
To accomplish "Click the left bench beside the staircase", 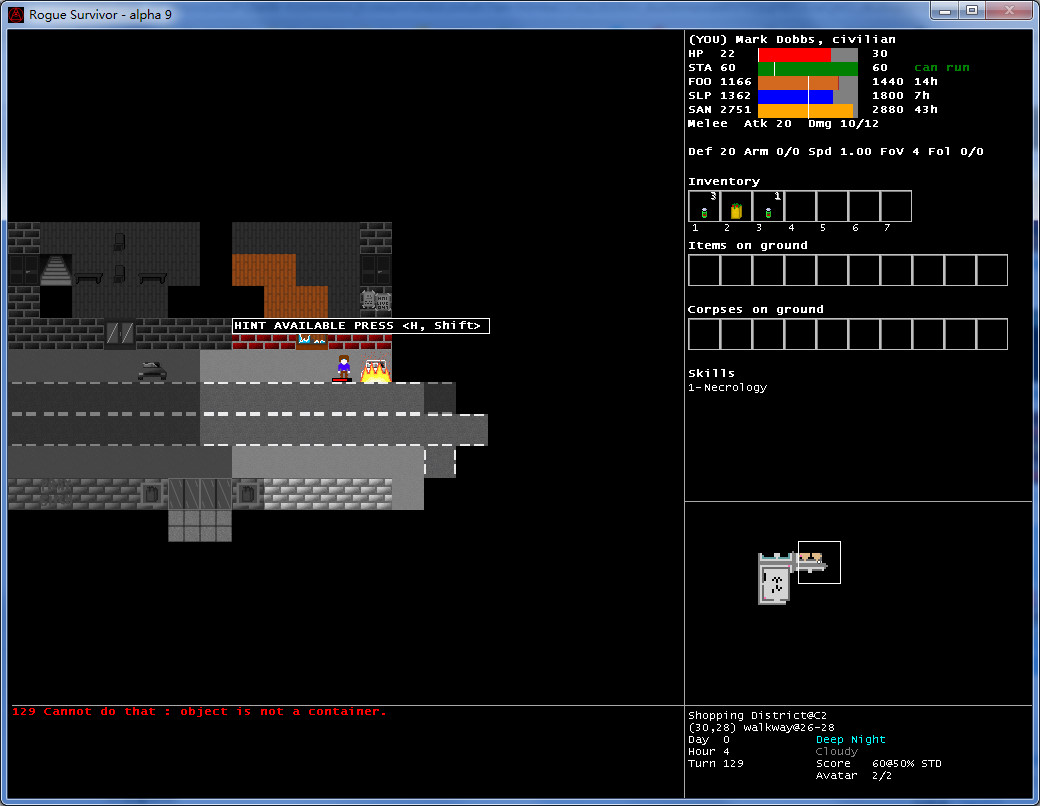I will click(x=88, y=278).
